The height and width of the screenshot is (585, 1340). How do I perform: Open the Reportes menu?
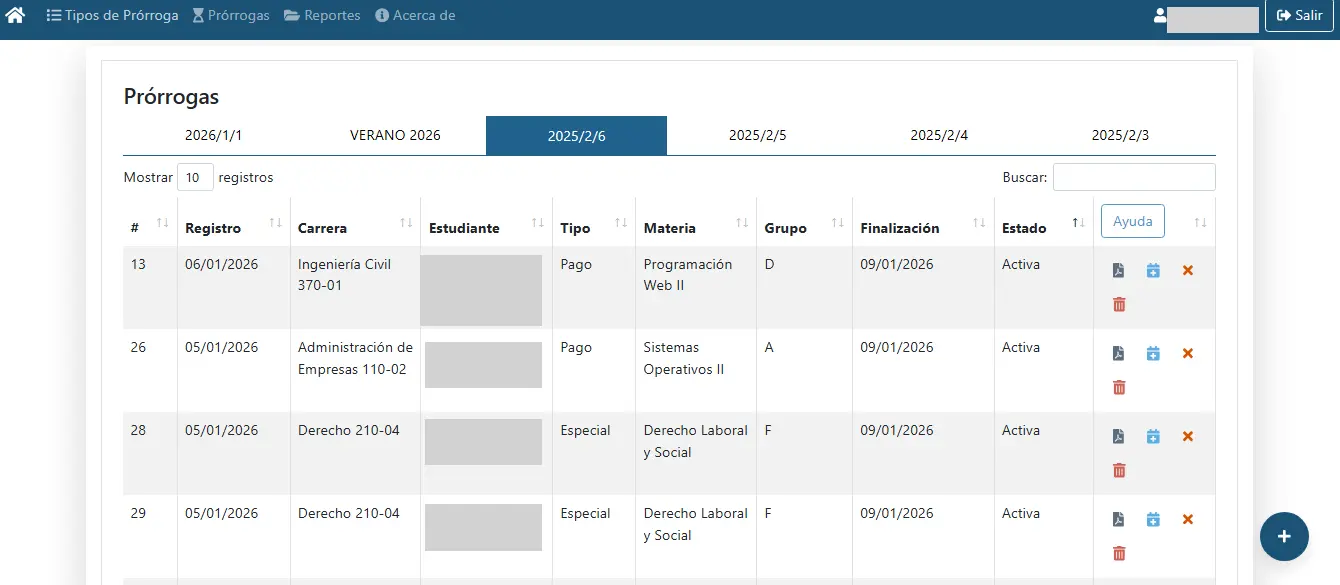[322, 16]
